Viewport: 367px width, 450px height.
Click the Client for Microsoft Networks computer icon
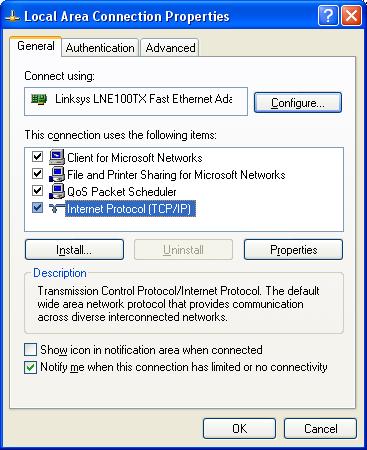coord(57,157)
